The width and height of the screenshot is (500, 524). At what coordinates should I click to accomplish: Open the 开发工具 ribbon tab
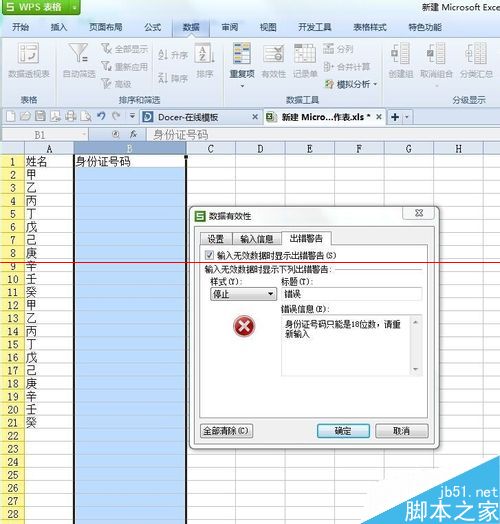[x=315, y=27]
